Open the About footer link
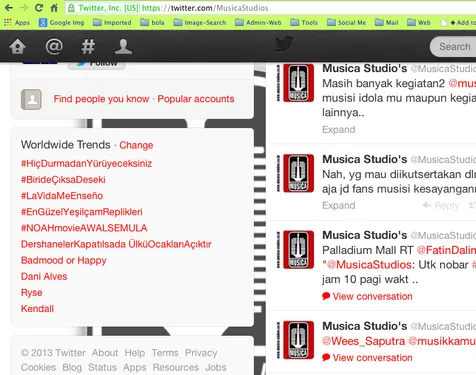476x375 pixels. click(x=105, y=353)
